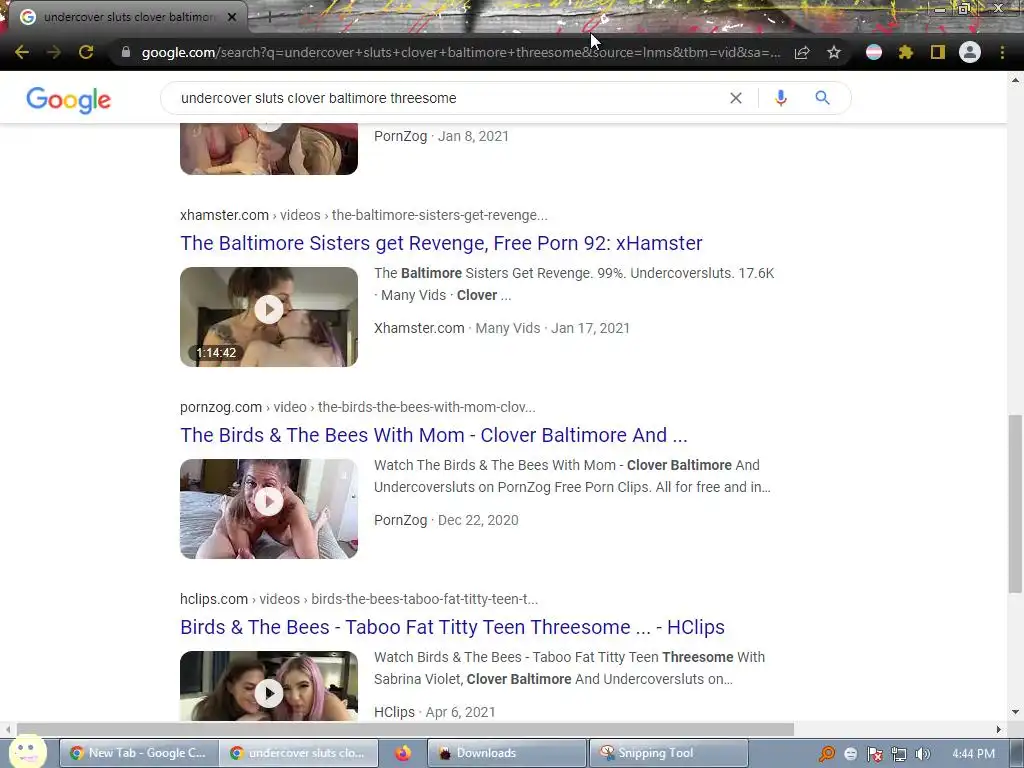Play the HClips Apr 6, 2021 thumbnail
1024x768 pixels.
[x=269, y=686]
